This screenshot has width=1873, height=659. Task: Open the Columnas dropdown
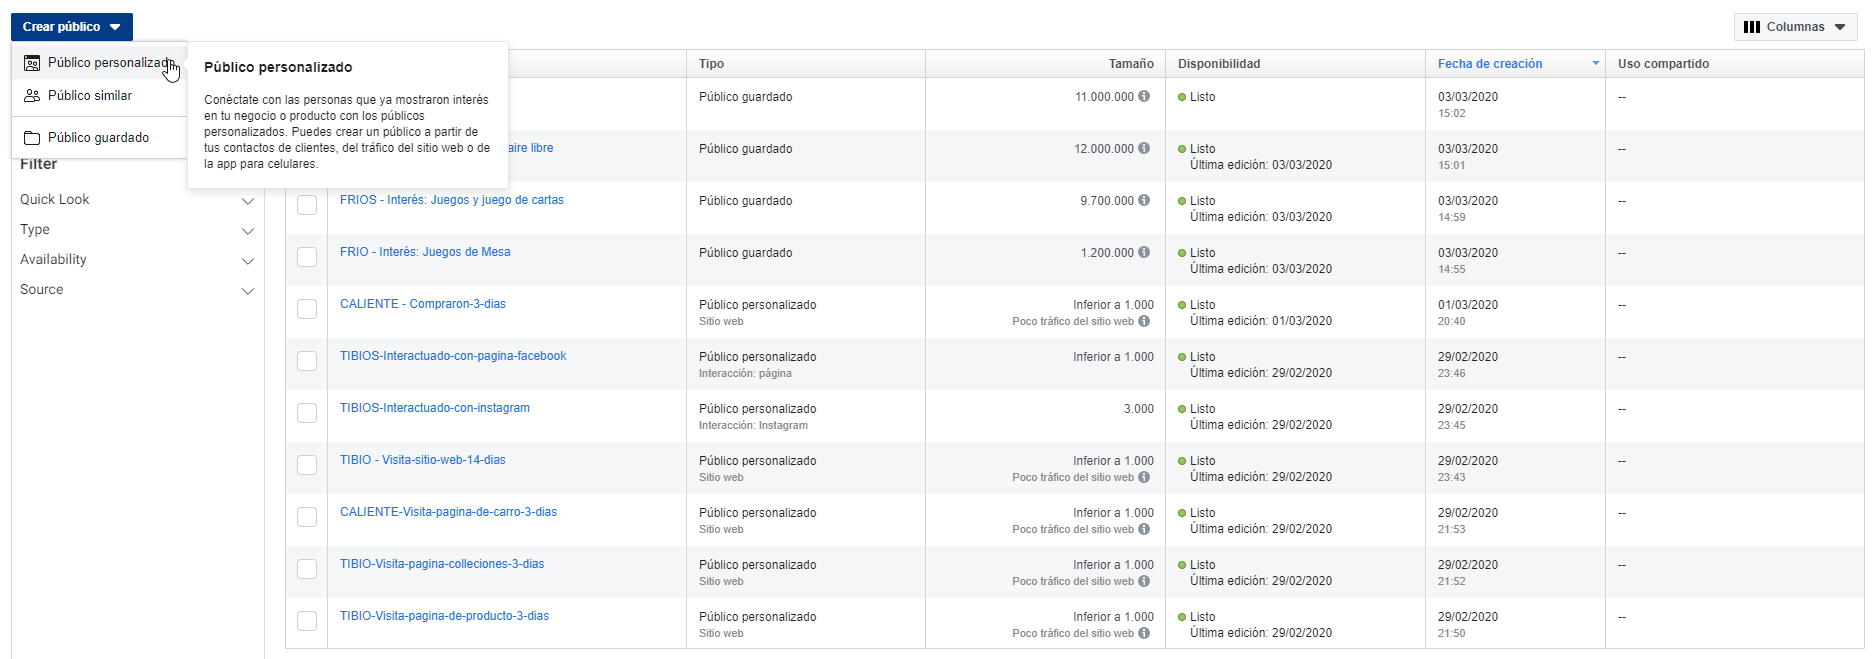coord(1795,27)
